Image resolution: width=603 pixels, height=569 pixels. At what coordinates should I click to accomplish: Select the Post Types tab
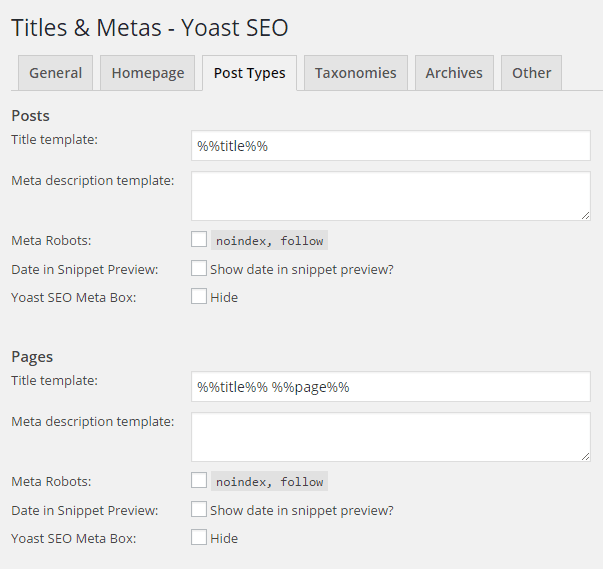click(249, 73)
